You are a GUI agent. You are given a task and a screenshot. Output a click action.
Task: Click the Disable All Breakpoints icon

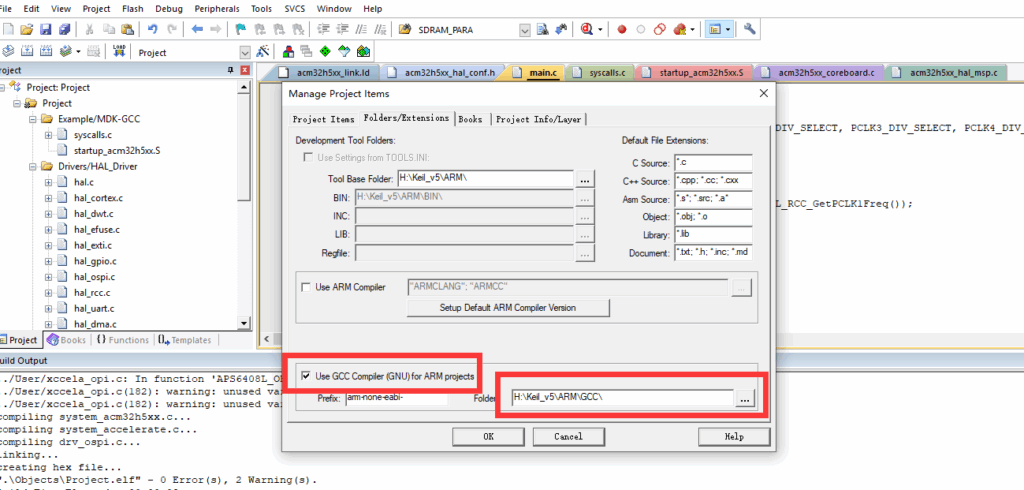(660, 29)
